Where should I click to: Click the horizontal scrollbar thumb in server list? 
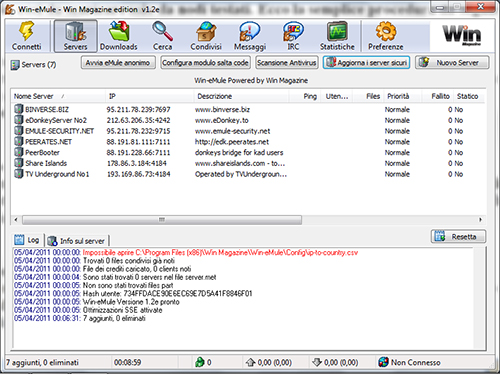point(162,220)
